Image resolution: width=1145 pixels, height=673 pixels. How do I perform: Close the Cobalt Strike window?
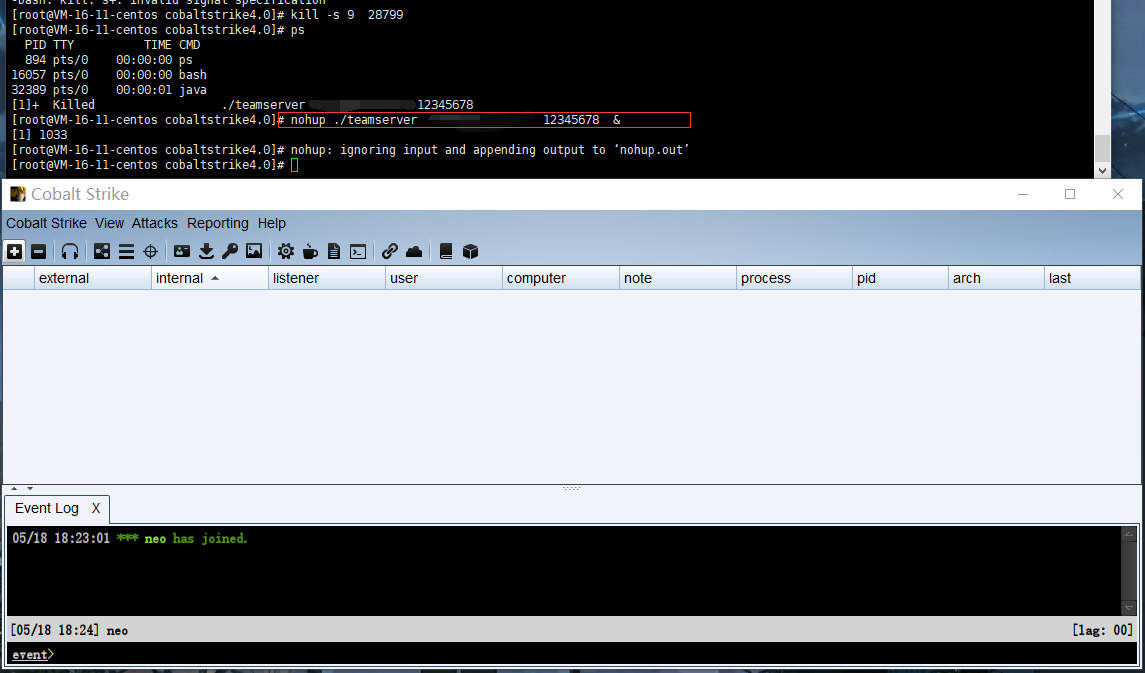click(1117, 194)
